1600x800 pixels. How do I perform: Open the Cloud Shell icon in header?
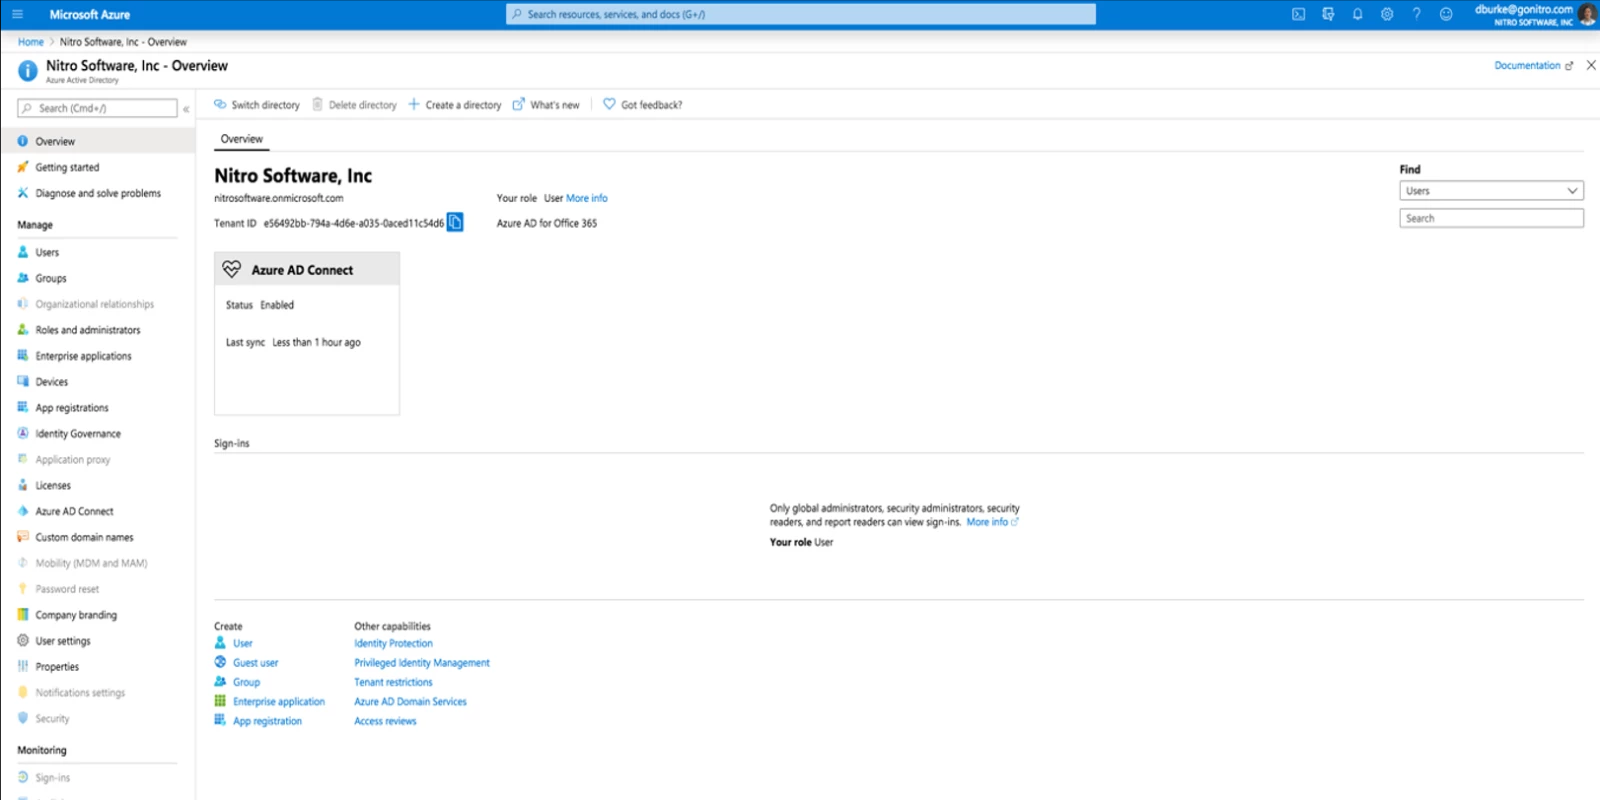point(1298,14)
